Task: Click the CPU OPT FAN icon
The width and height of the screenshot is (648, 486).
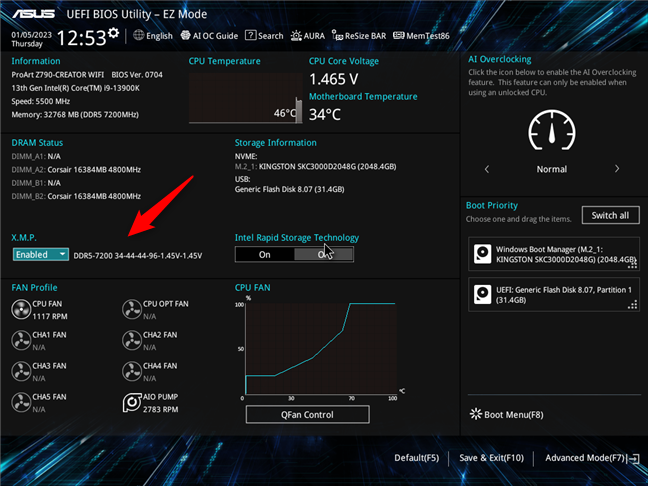Action: [132, 310]
